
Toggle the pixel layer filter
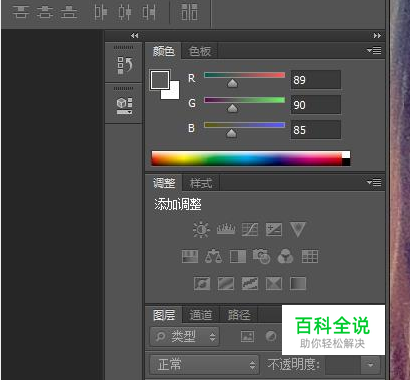(x=247, y=337)
